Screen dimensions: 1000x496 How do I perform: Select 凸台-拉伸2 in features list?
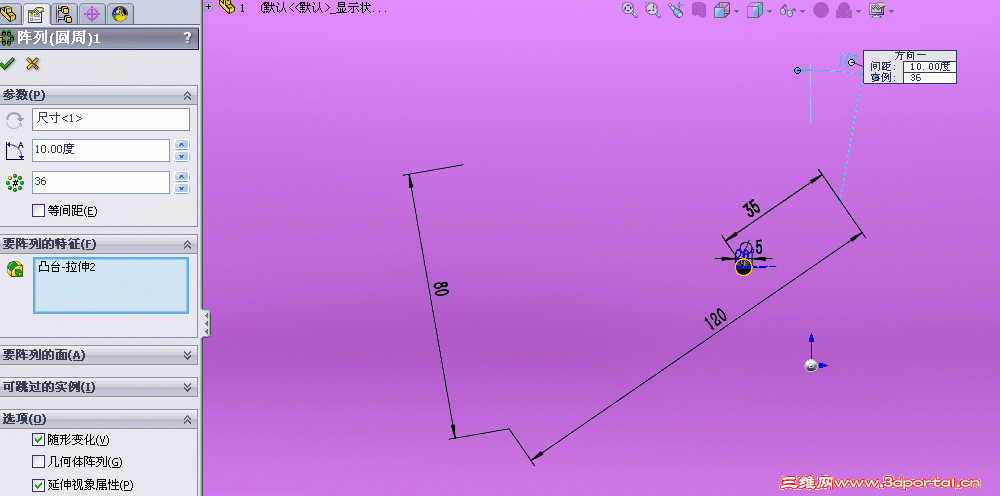tap(68, 267)
